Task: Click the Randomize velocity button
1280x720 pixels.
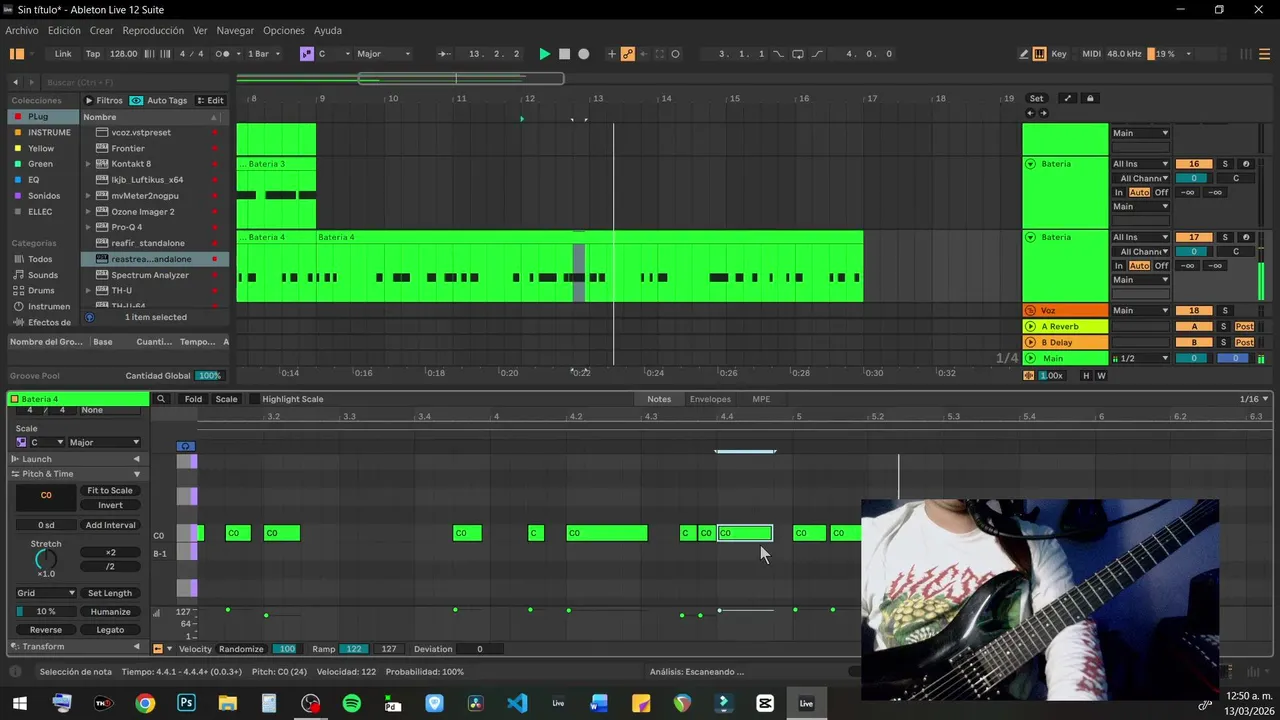Action: pos(241,649)
